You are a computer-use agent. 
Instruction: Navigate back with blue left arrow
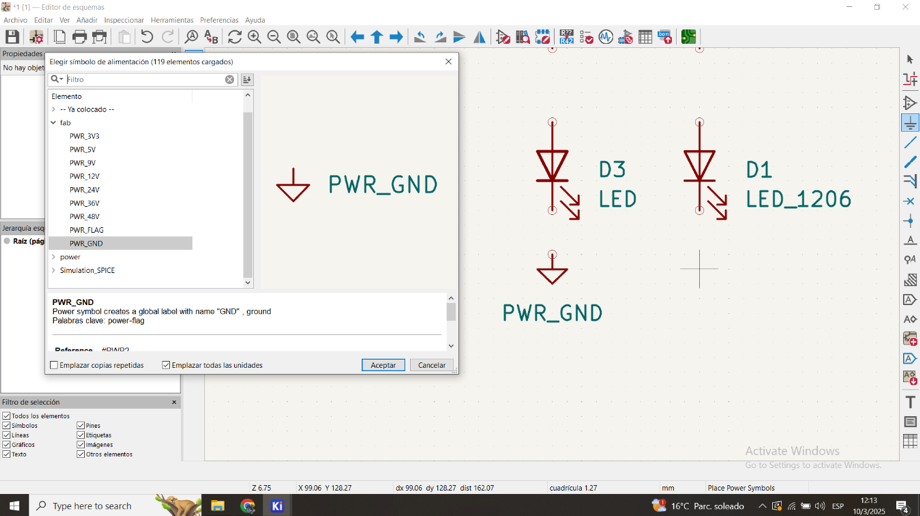[357, 37]
